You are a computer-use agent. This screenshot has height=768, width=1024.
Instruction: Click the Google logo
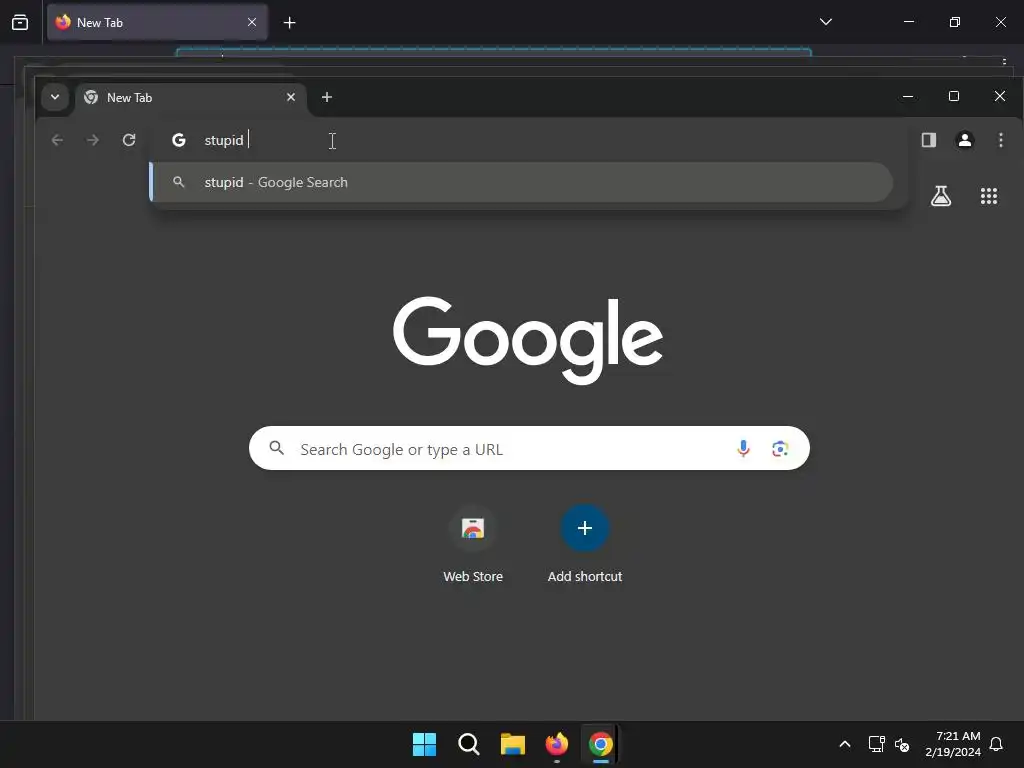click(528, 340)
